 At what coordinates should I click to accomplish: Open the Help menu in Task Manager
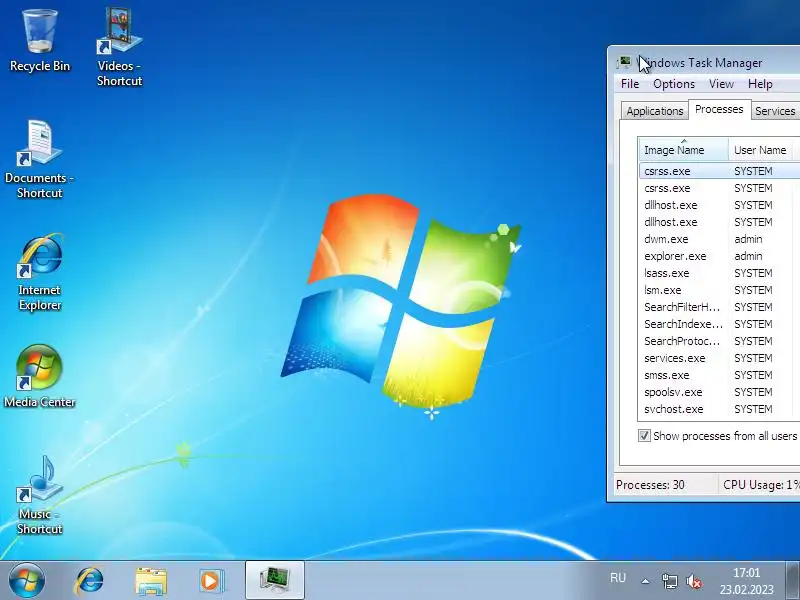(760, 84)
